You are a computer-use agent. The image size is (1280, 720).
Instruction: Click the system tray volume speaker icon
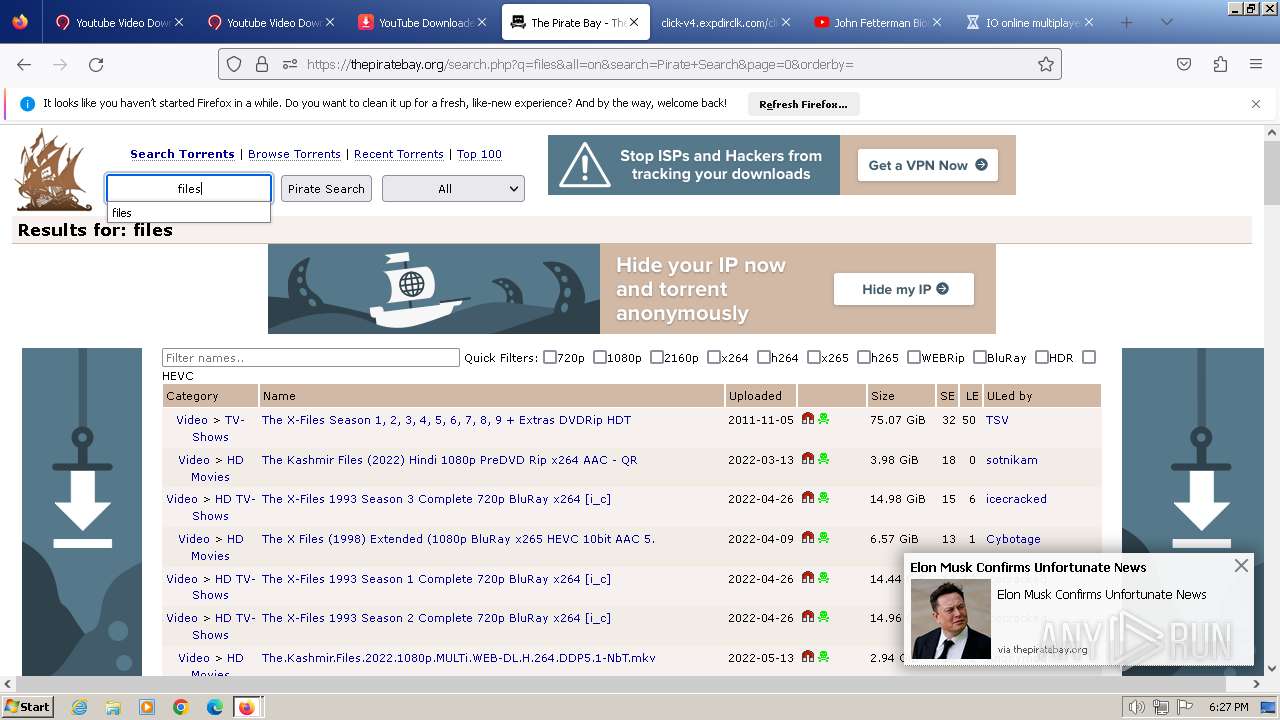[x=1137, y=707]
